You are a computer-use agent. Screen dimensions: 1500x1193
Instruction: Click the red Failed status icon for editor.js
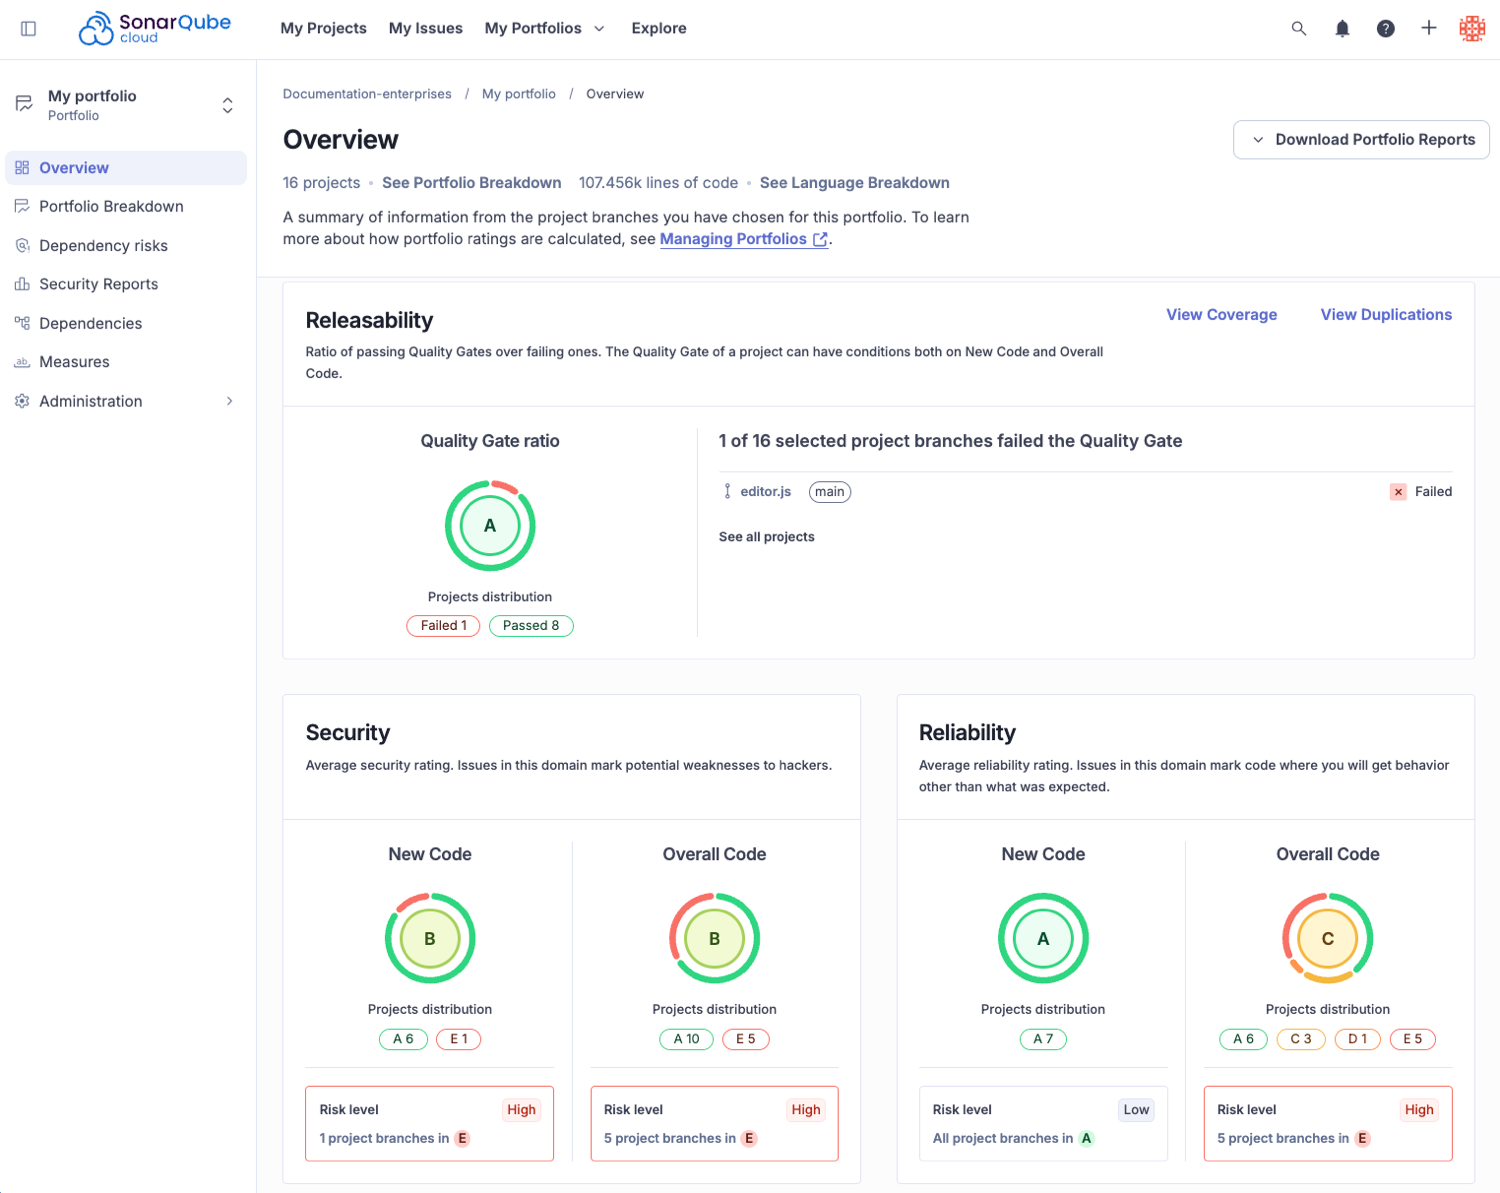[1398, 492]
